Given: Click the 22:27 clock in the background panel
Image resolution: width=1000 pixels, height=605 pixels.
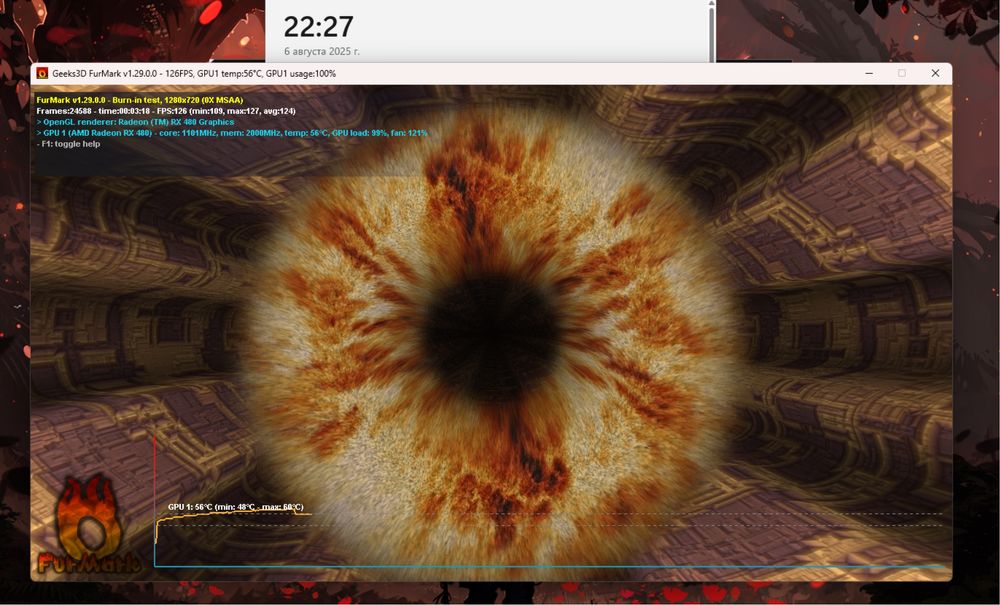Looking at the screenshot, I should (x=318, y=27).
